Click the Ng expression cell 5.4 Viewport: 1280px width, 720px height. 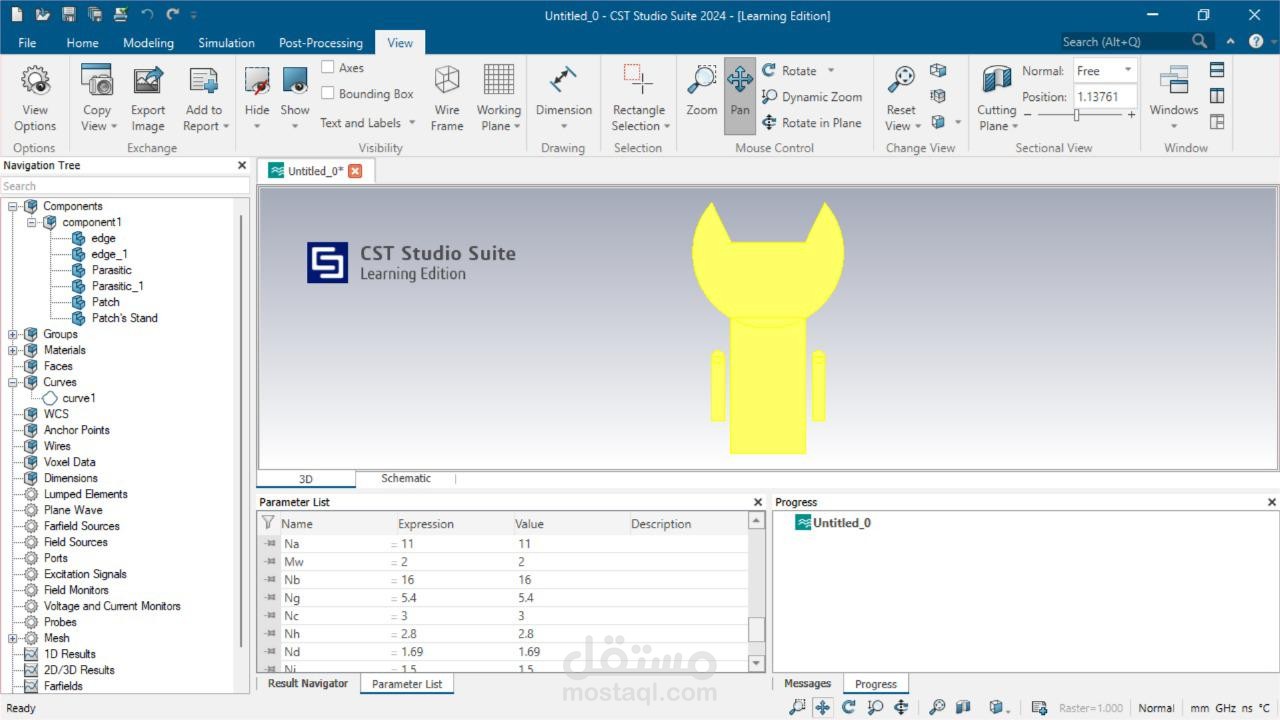451,598
